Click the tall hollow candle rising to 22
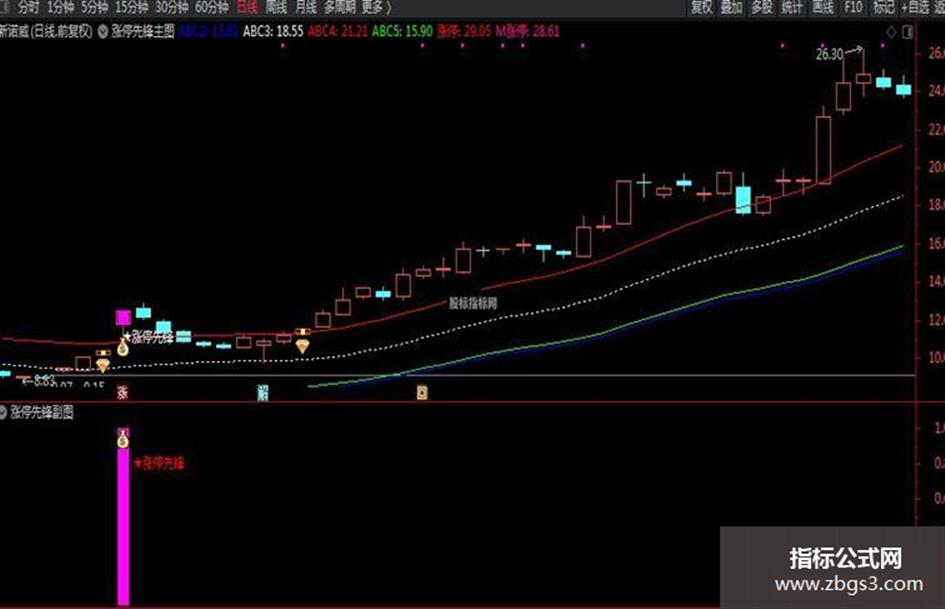945x609 pixels. 823,150
